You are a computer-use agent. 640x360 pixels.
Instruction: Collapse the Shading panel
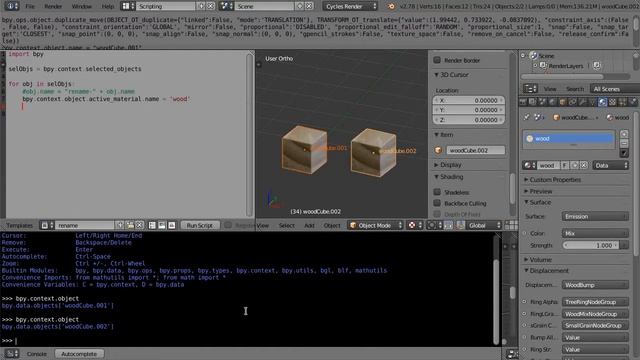click(449, 177)
